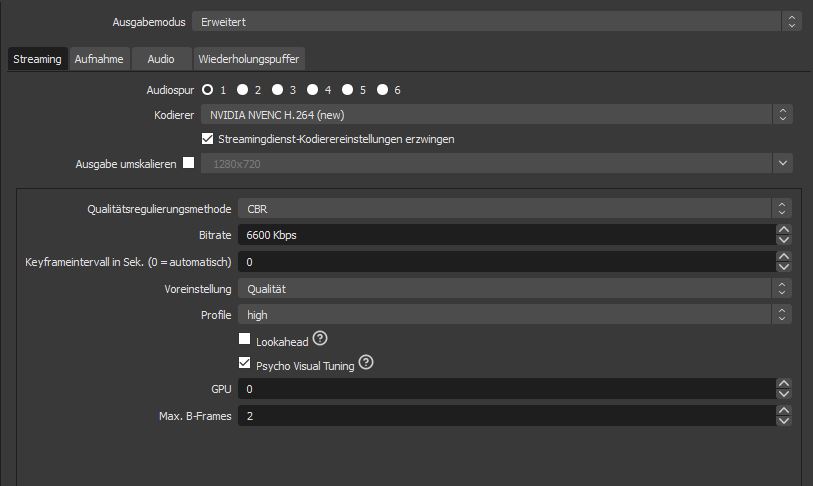Increase Bitrate with the up arrow
The width and height of the screenshot is (813, 486).
784,230
